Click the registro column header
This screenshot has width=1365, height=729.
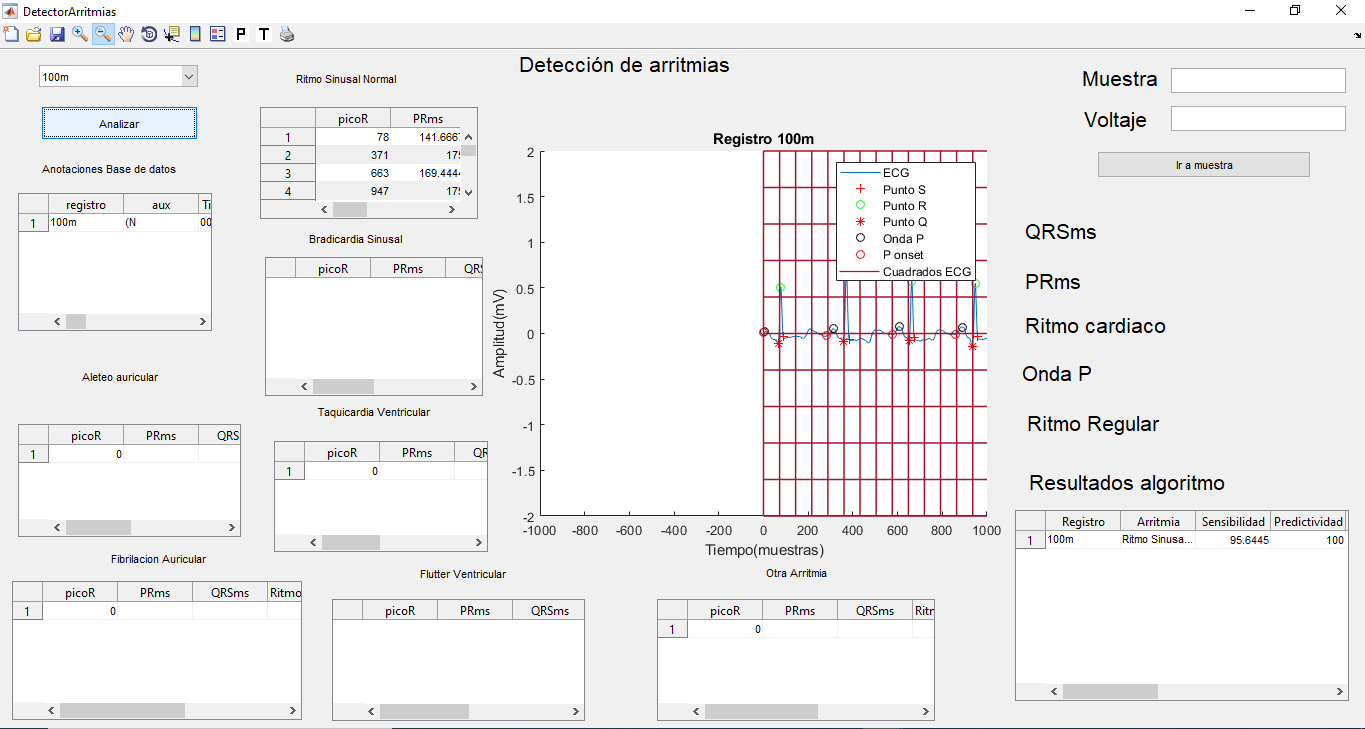[86, 205]
